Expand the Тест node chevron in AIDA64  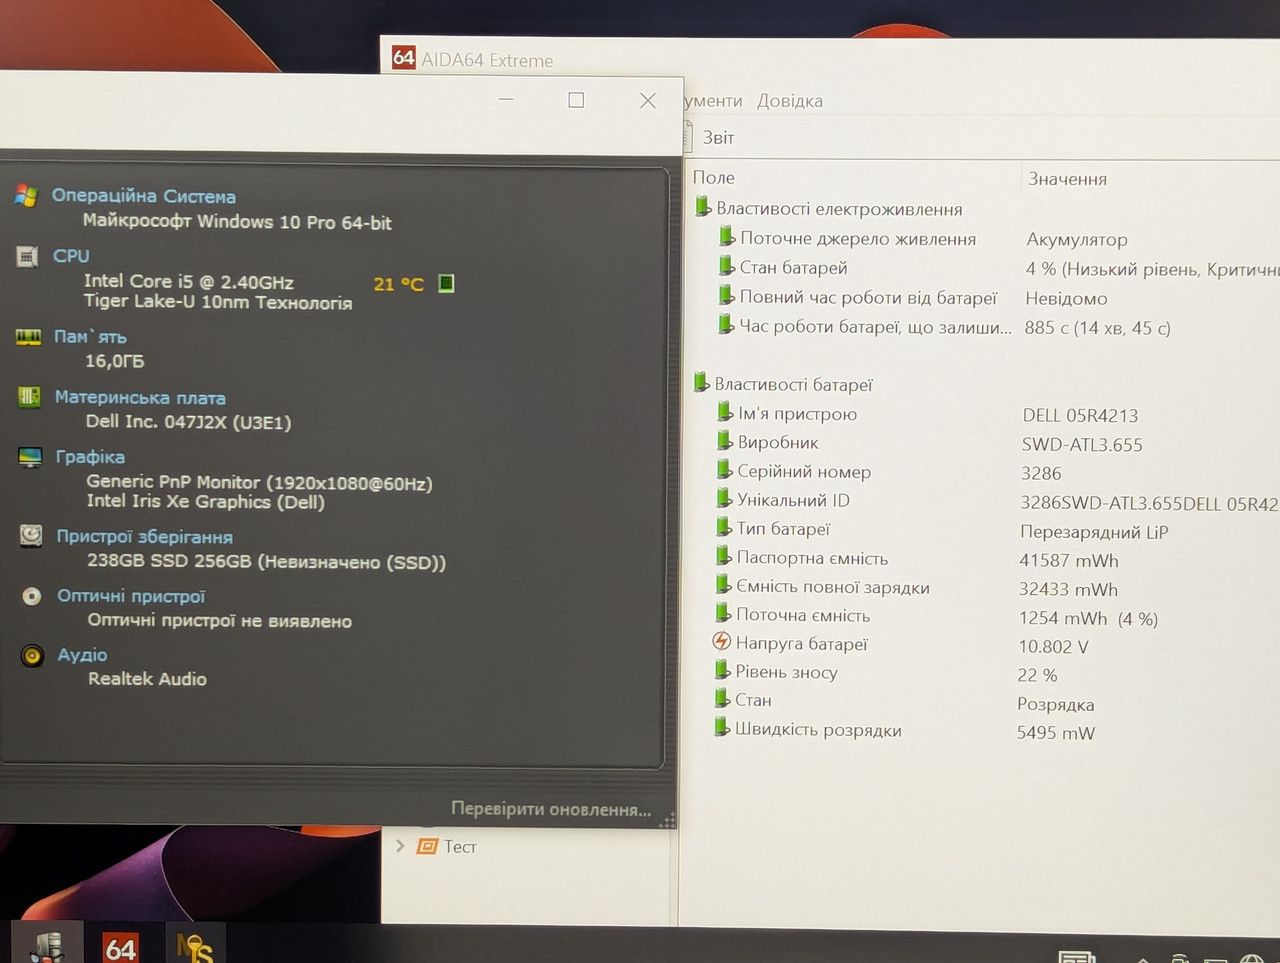tap(400, 846)
